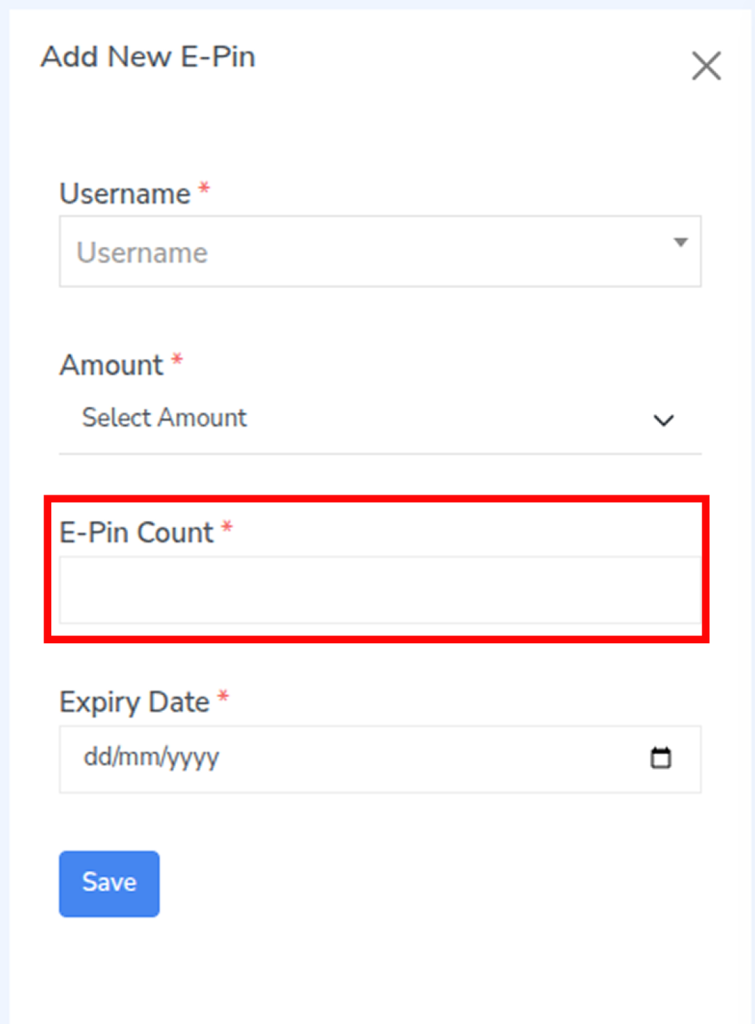Focus the E-Pin Count input field
The width and height of the screenshot is (755, 1024).
pyautogui.click(x=380, y=591)
